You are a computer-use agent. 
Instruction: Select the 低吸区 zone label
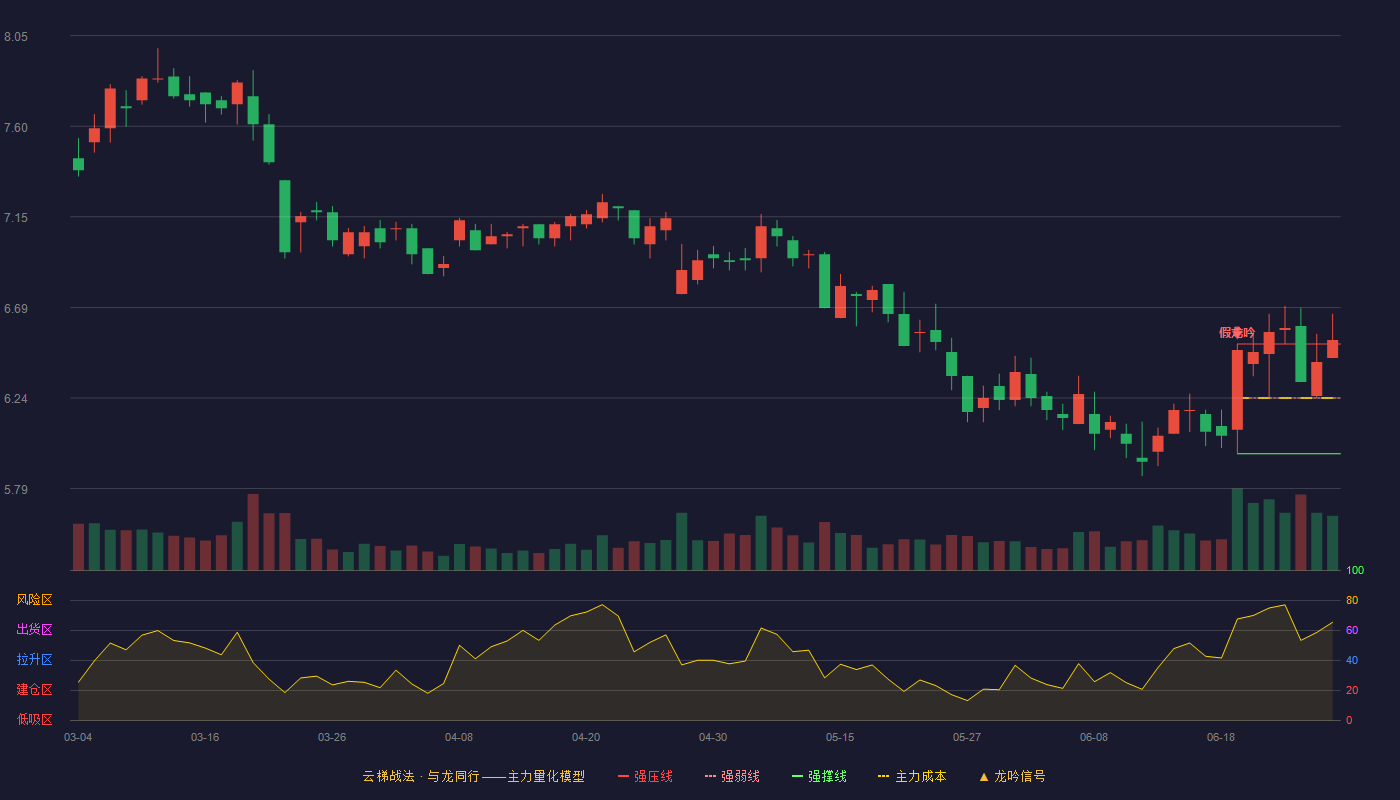tap(34, 719)
